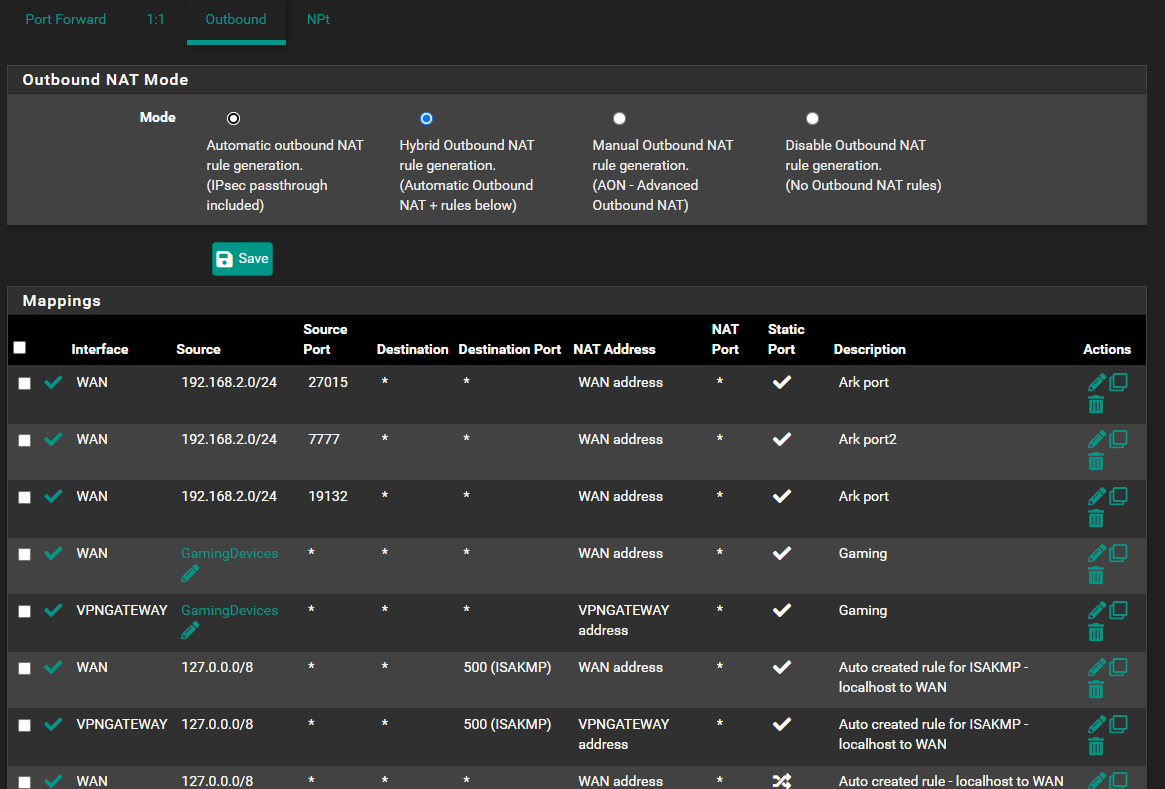Screen dimensions: 1165x789
Task: Copy the VPNGATEWAY Gaming mapping
Action: pos(1118,610)
